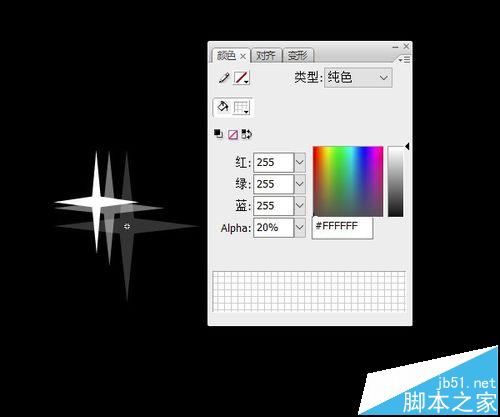Image resolution: width=500 pixels, height=417 pixels.
Task: Open the stroke color swatch picker
Action: point(241,78)
